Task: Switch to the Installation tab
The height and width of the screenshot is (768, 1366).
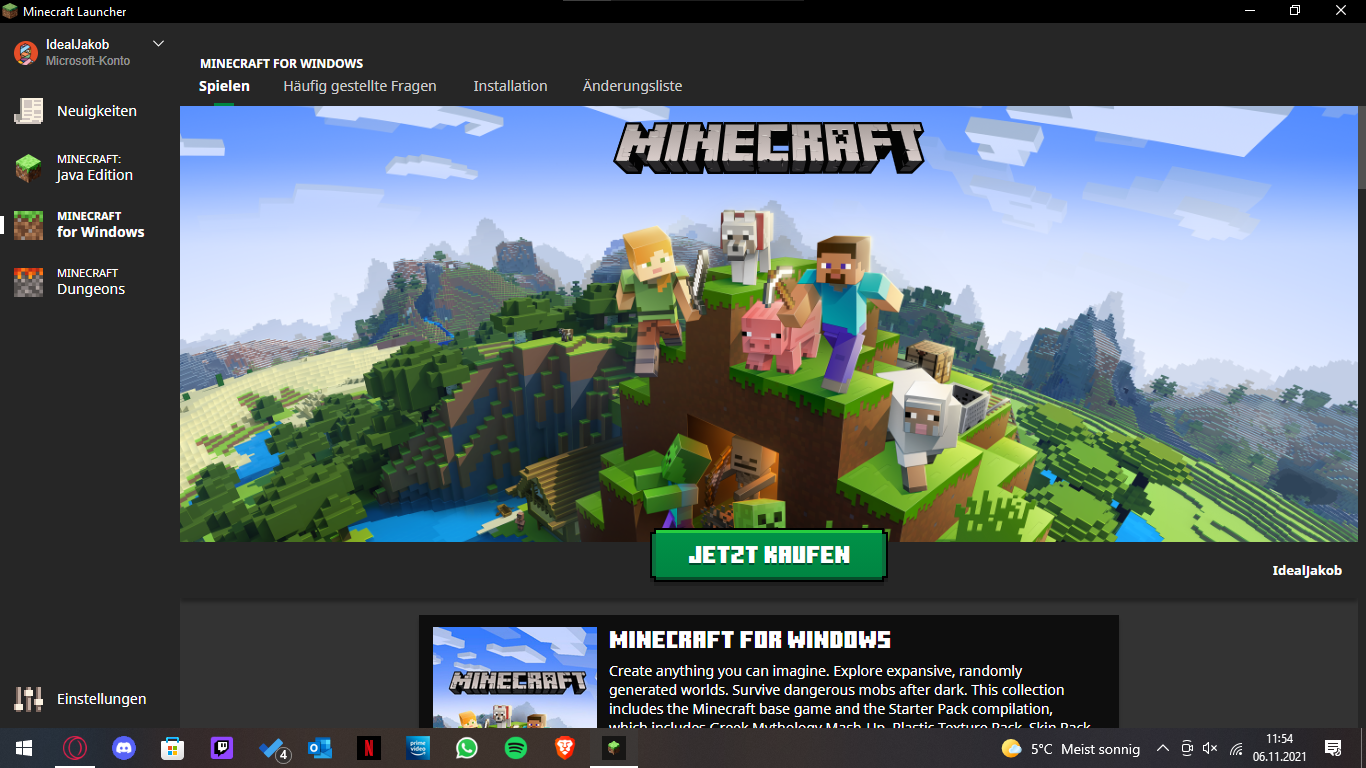Action: click(510, 86)
